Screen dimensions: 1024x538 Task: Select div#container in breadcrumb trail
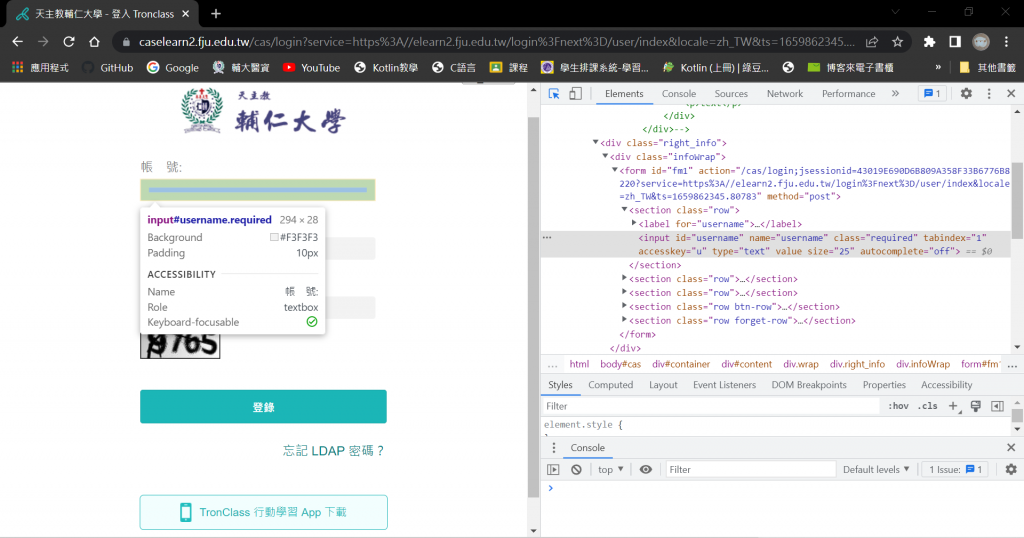tap(680, 364)
